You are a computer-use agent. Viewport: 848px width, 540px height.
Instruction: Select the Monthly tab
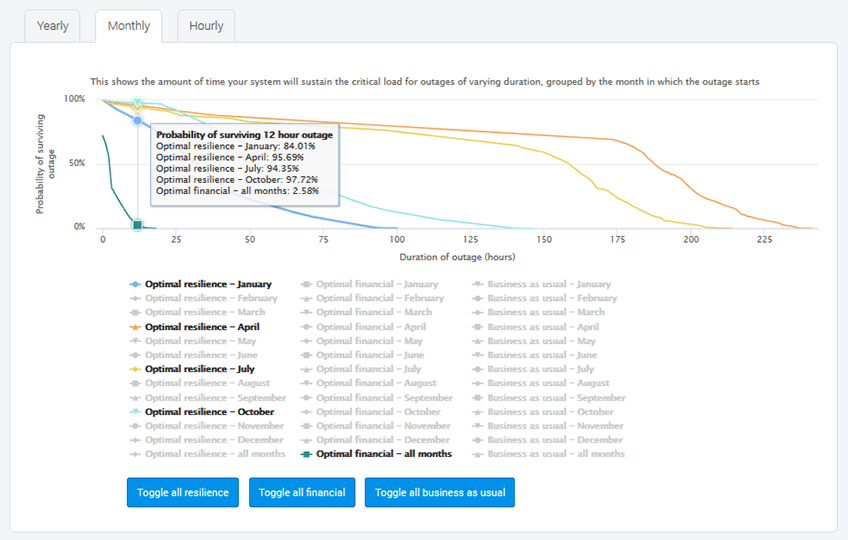tap(128, 26)
